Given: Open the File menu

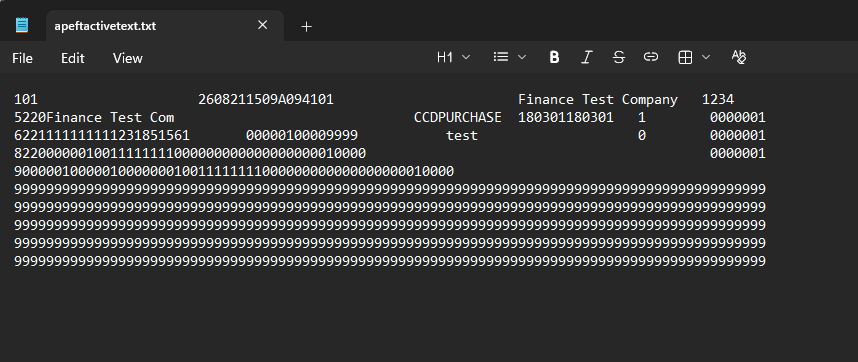Looking at the screenshot, I should click(x=22, y=58).
